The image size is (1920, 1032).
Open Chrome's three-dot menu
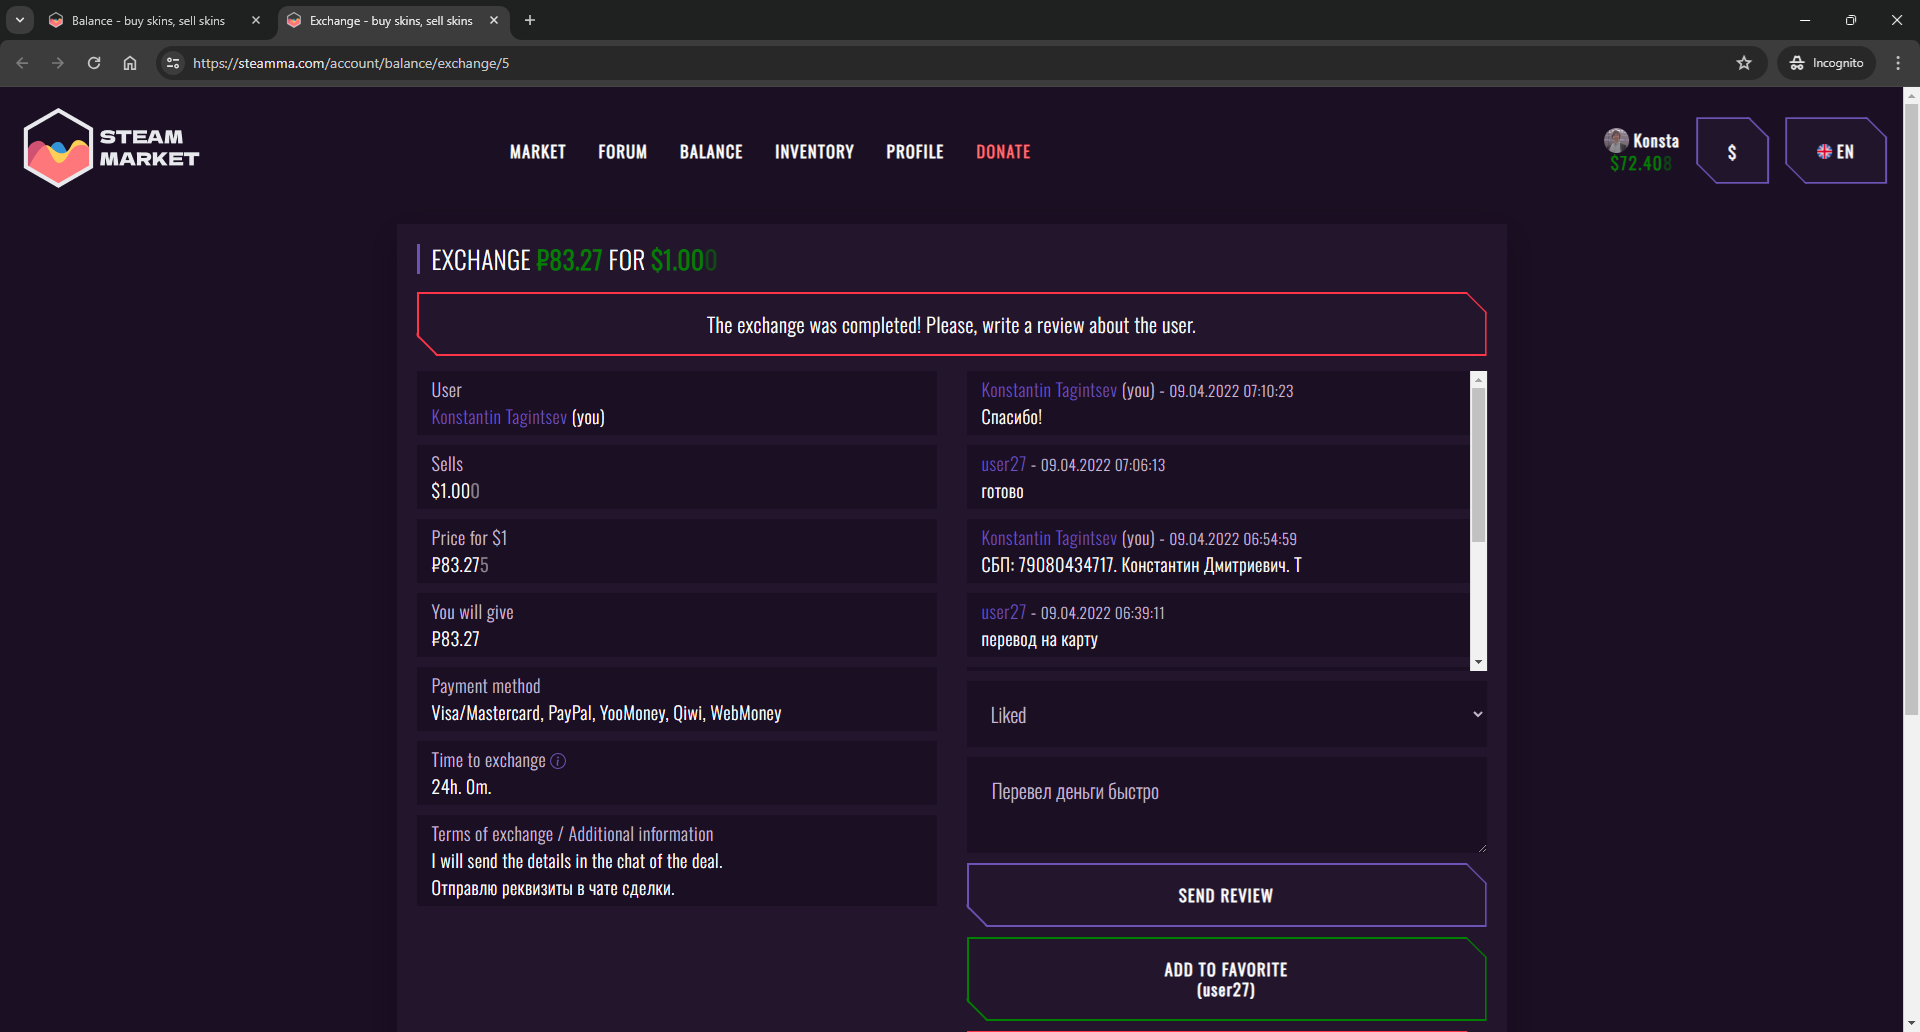pos(1898,63)
